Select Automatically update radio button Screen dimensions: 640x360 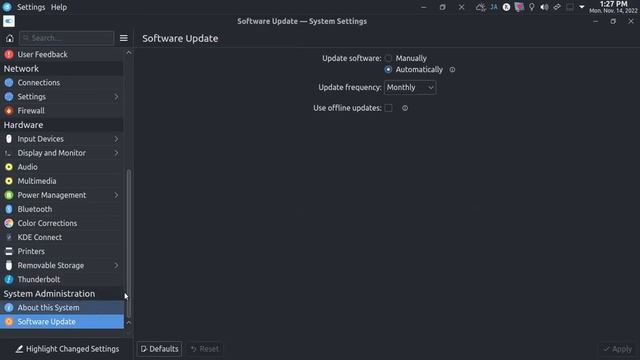click(388, 70)
